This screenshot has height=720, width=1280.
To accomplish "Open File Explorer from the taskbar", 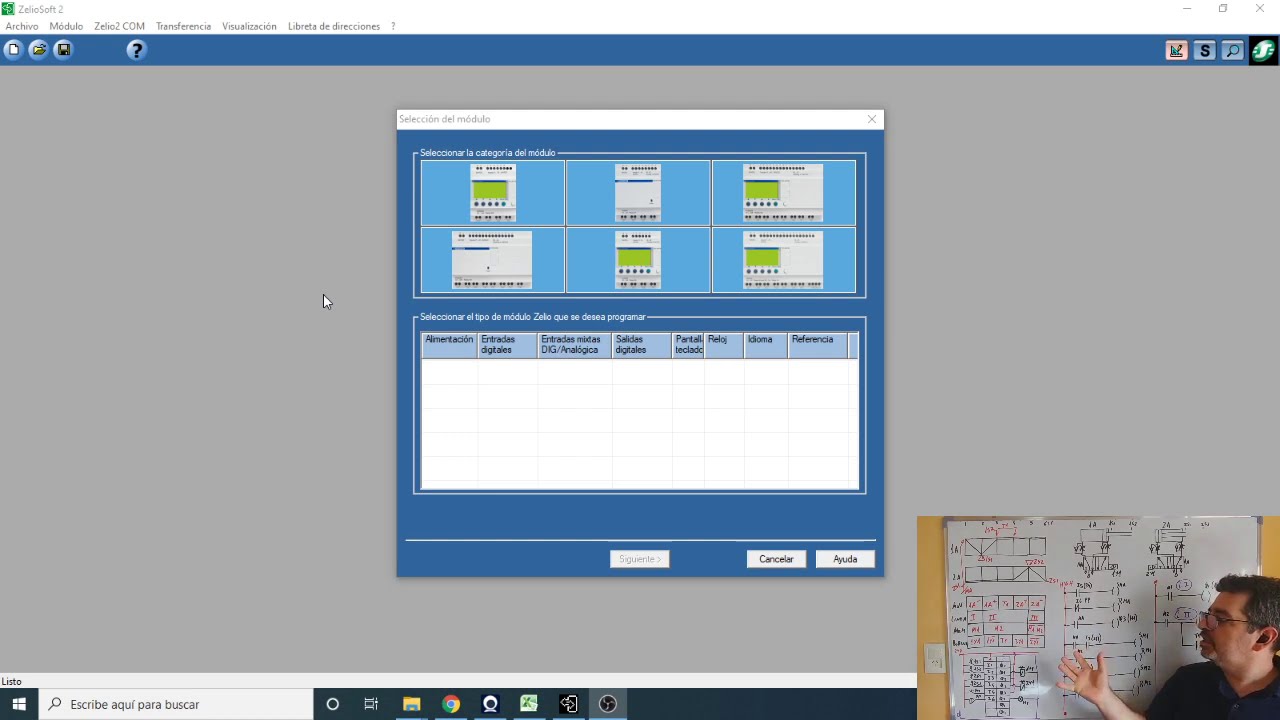I will 411,704.
